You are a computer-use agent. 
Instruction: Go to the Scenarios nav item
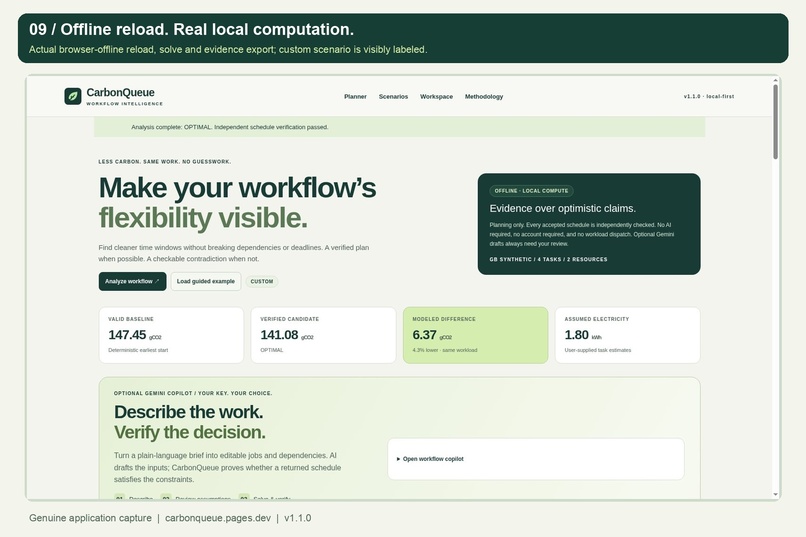393,97
